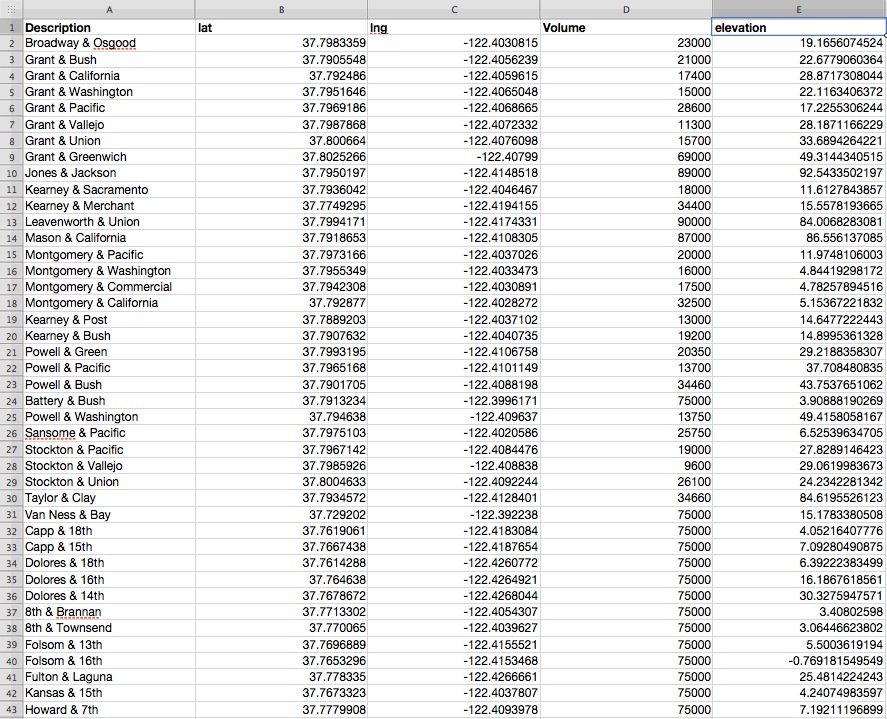This screenshot has width=887, height=719.
Task: Click the 'elevation' header cell
Action: 799,27
